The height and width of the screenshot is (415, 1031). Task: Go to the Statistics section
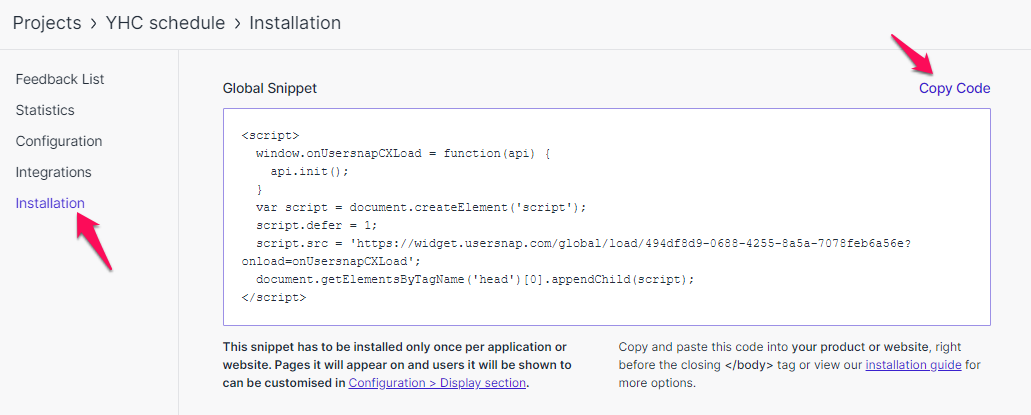pos(45,110)
